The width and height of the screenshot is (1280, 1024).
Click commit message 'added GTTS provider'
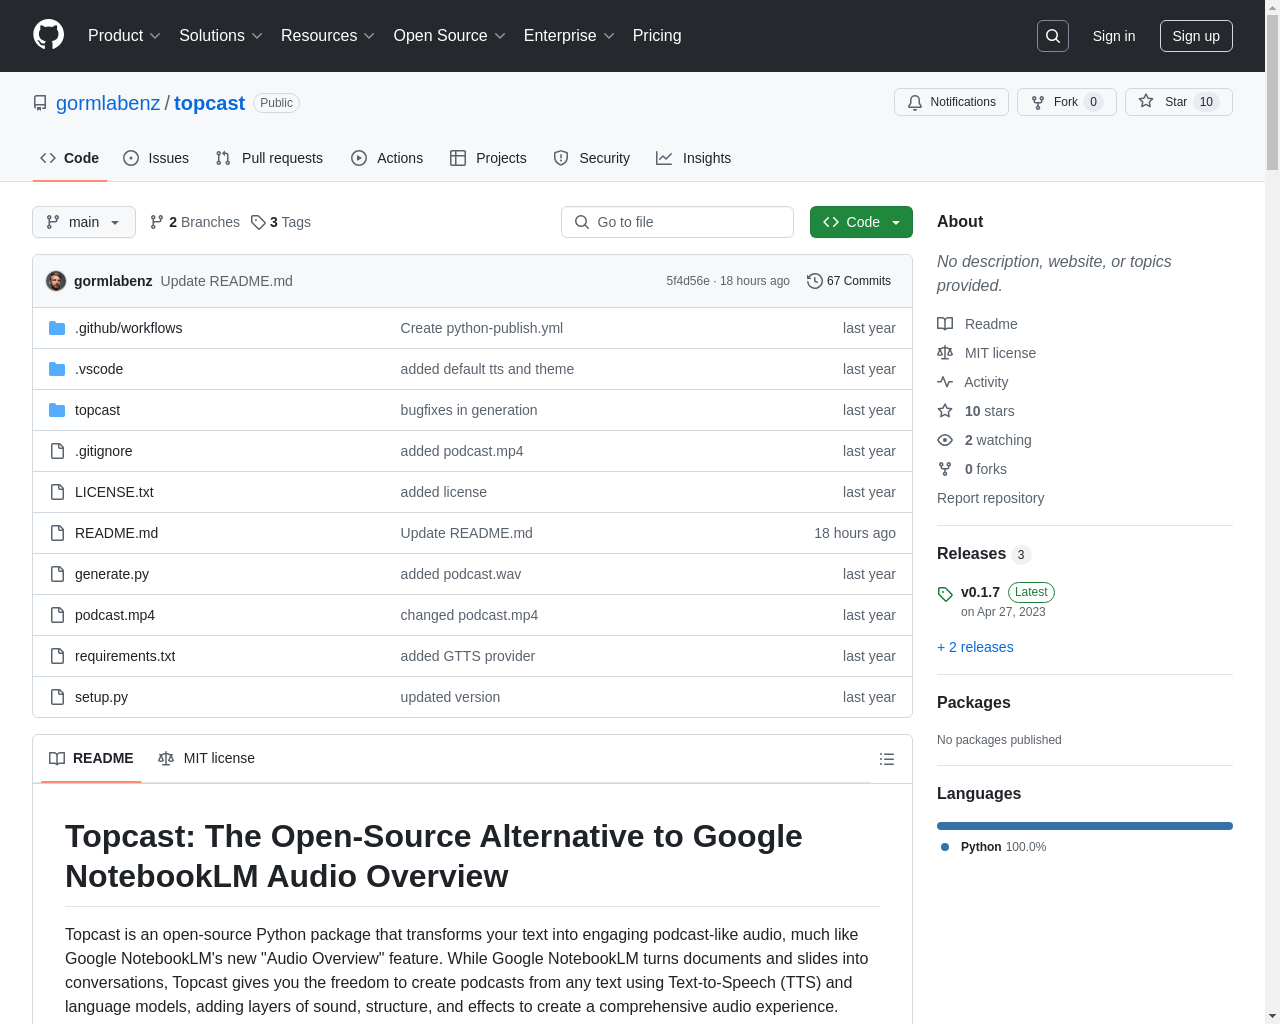tap(468, 656)
